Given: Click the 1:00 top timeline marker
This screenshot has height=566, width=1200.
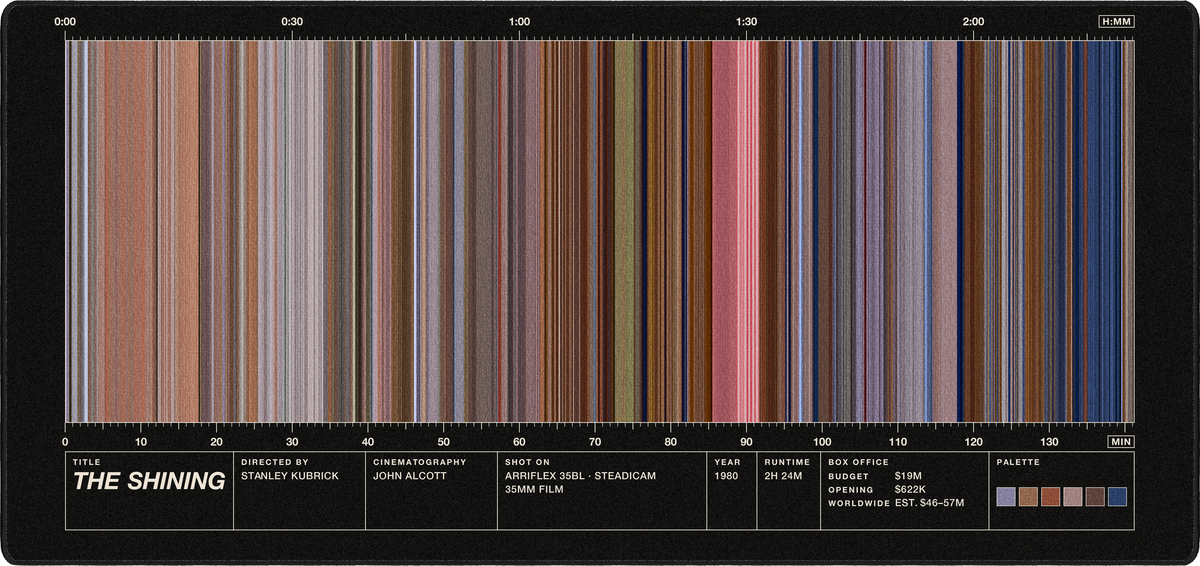Looking at the screenshot, I should pos(519,21).
